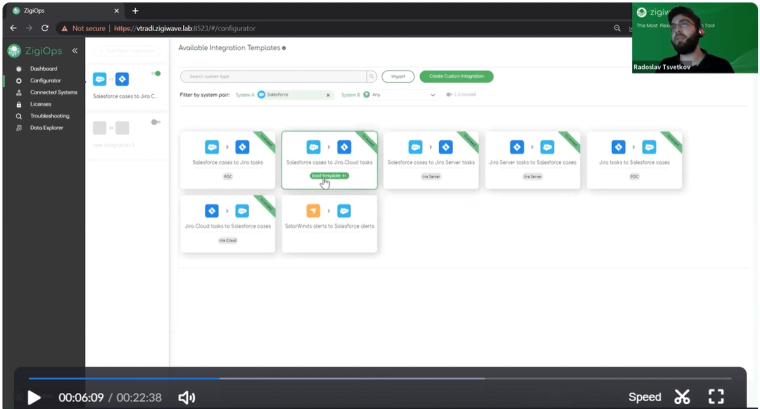This screenshot has height=409, width=760.
Task: Play the video with the play button
Action: click(x=34, y=398)
